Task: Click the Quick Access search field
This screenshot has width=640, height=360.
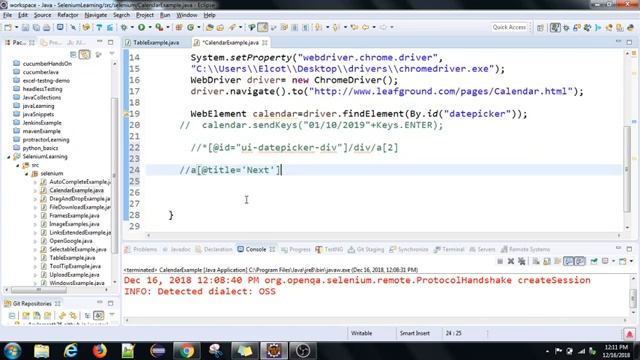Action: coord(509,27)
